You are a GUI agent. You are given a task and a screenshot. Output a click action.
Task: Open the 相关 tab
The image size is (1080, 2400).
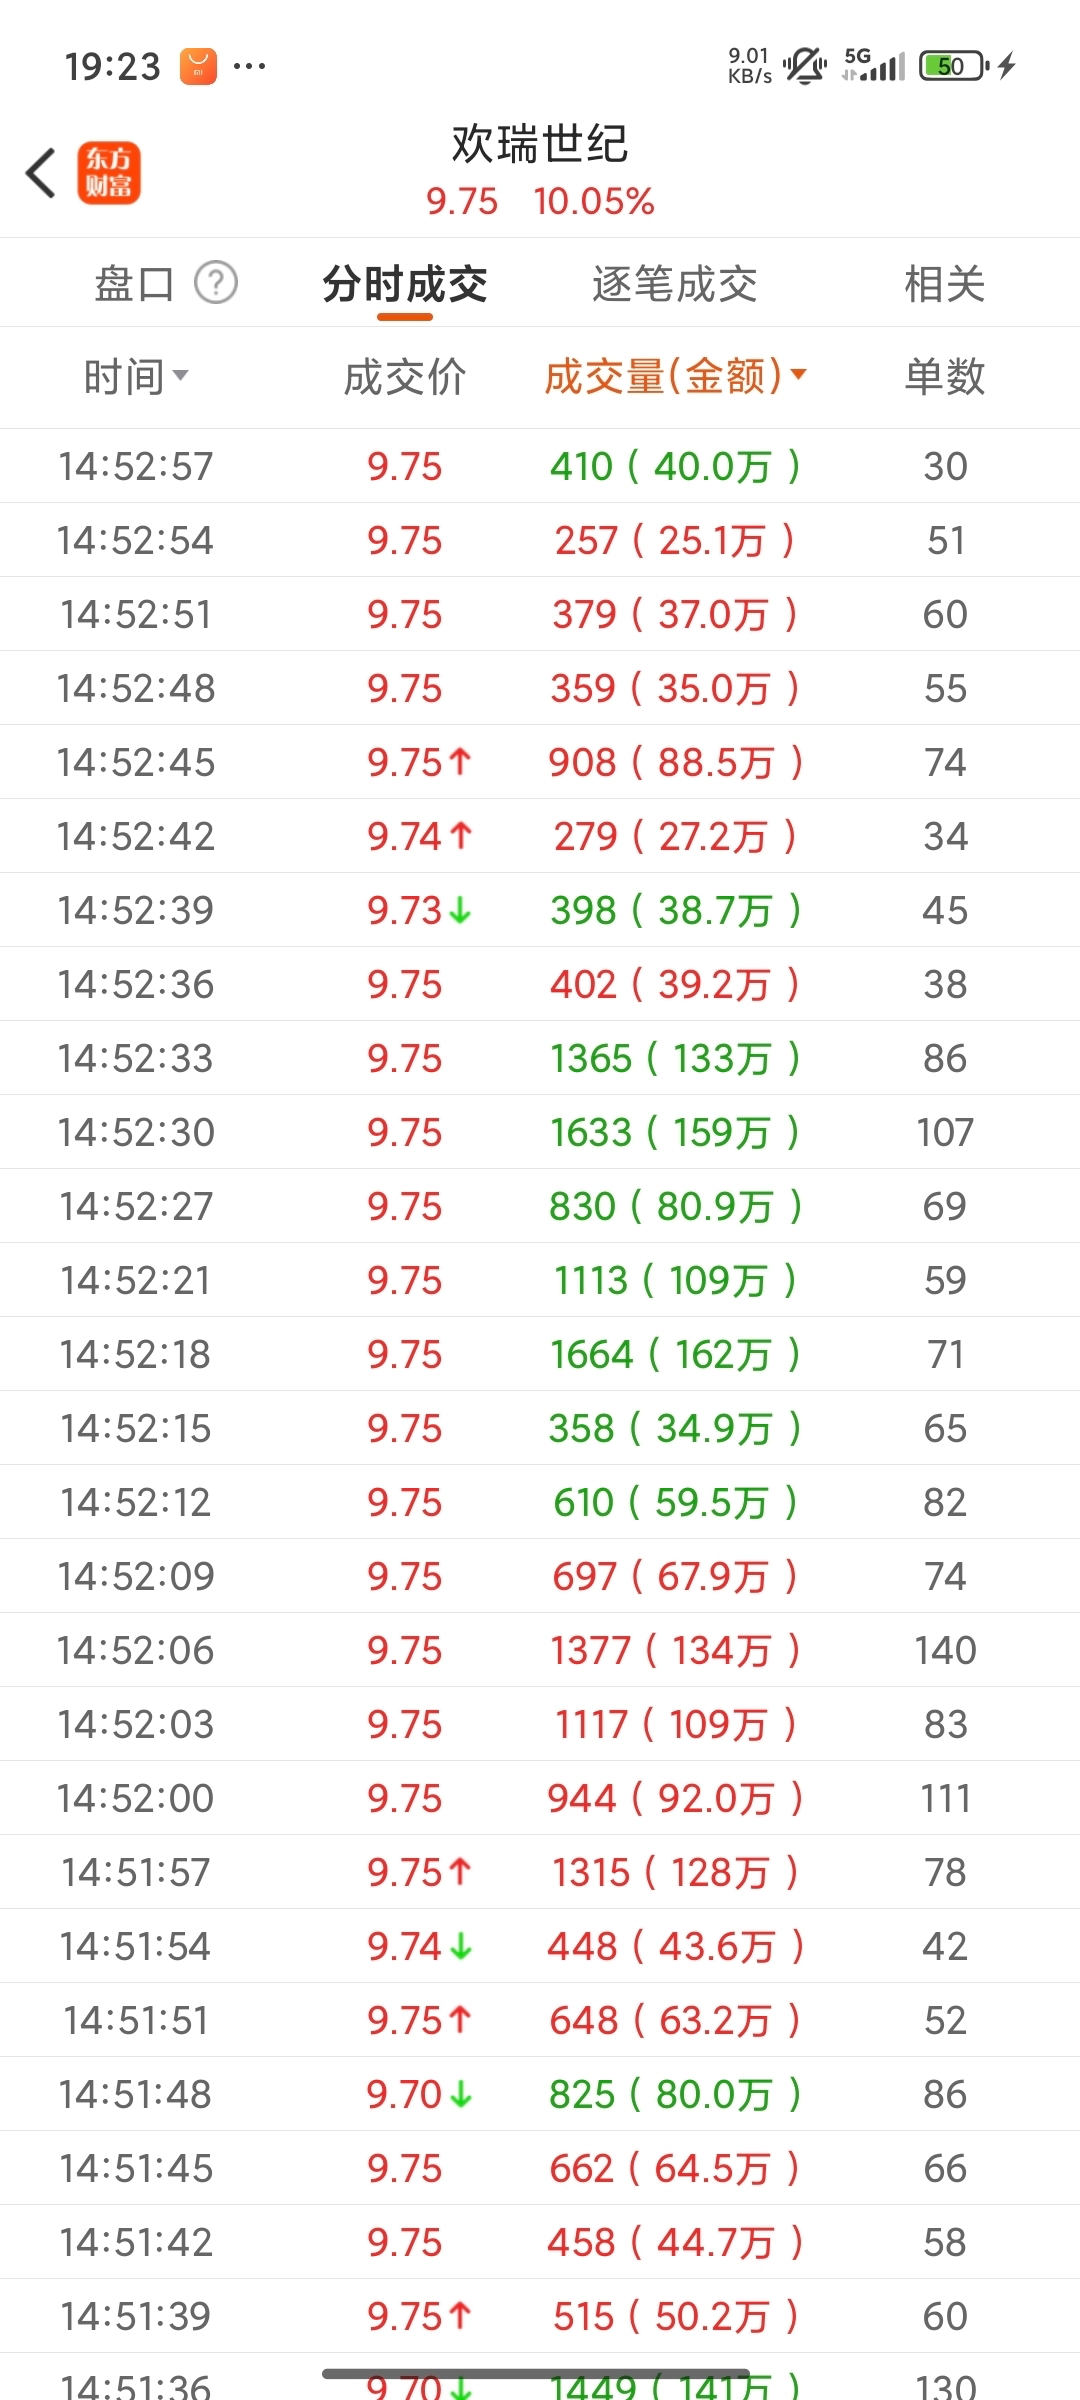click(944, 284)
